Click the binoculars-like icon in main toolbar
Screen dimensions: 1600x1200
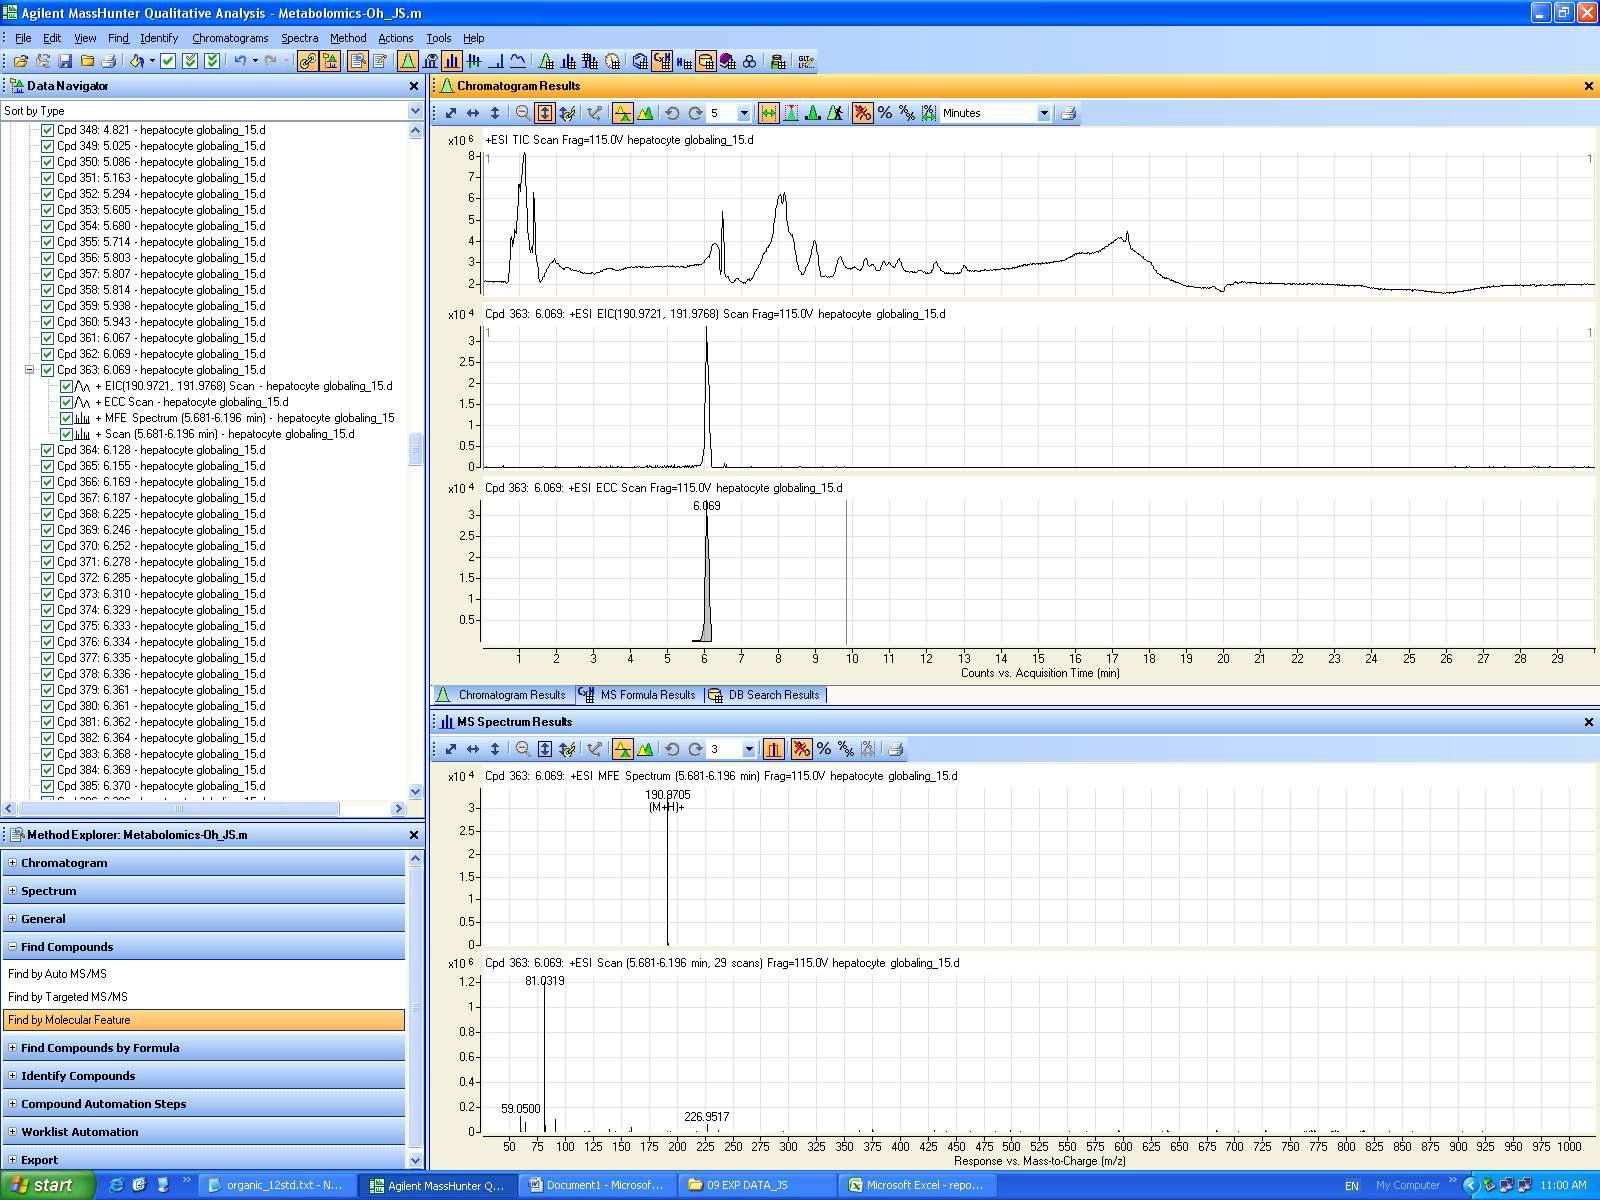pos(750,61)
